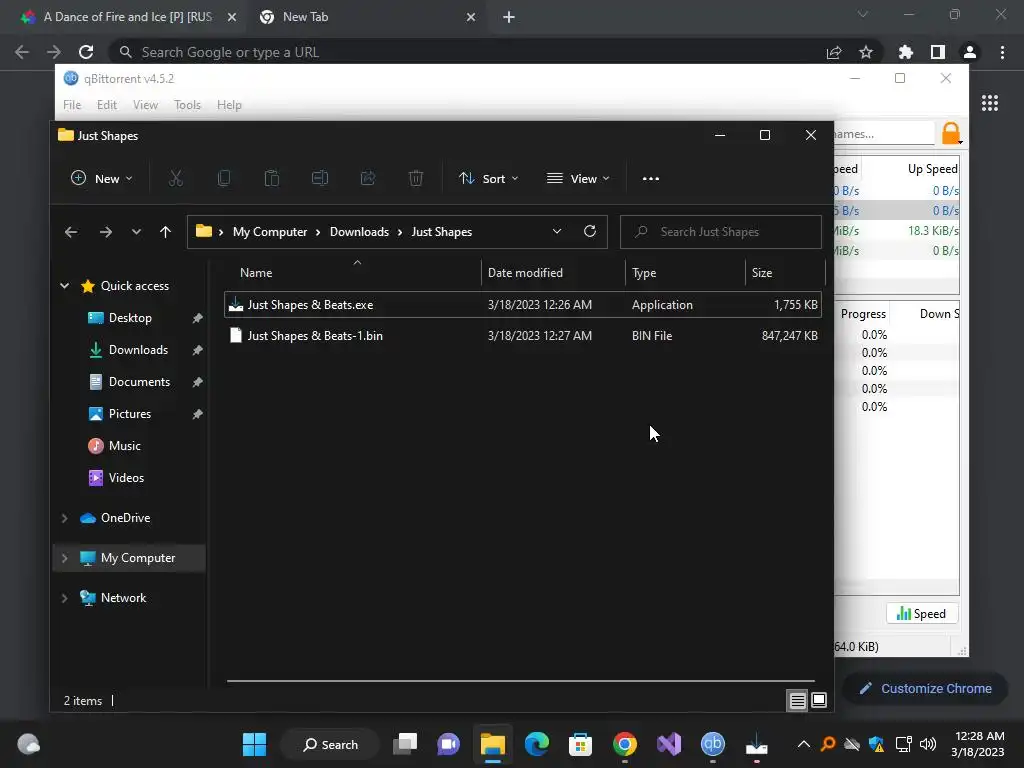Click Downloads in the breadcrumb path
The width and height of the screenshot is (1024, 768).
[359, 232]
